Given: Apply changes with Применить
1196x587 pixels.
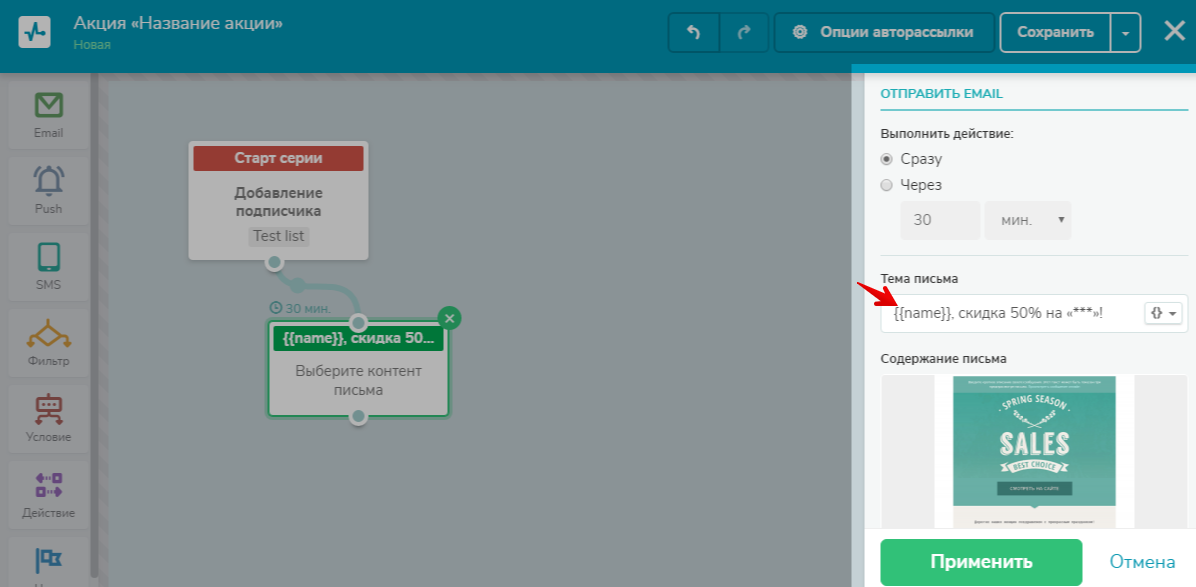Looking at the screenshot, I should tap(981, 562).
